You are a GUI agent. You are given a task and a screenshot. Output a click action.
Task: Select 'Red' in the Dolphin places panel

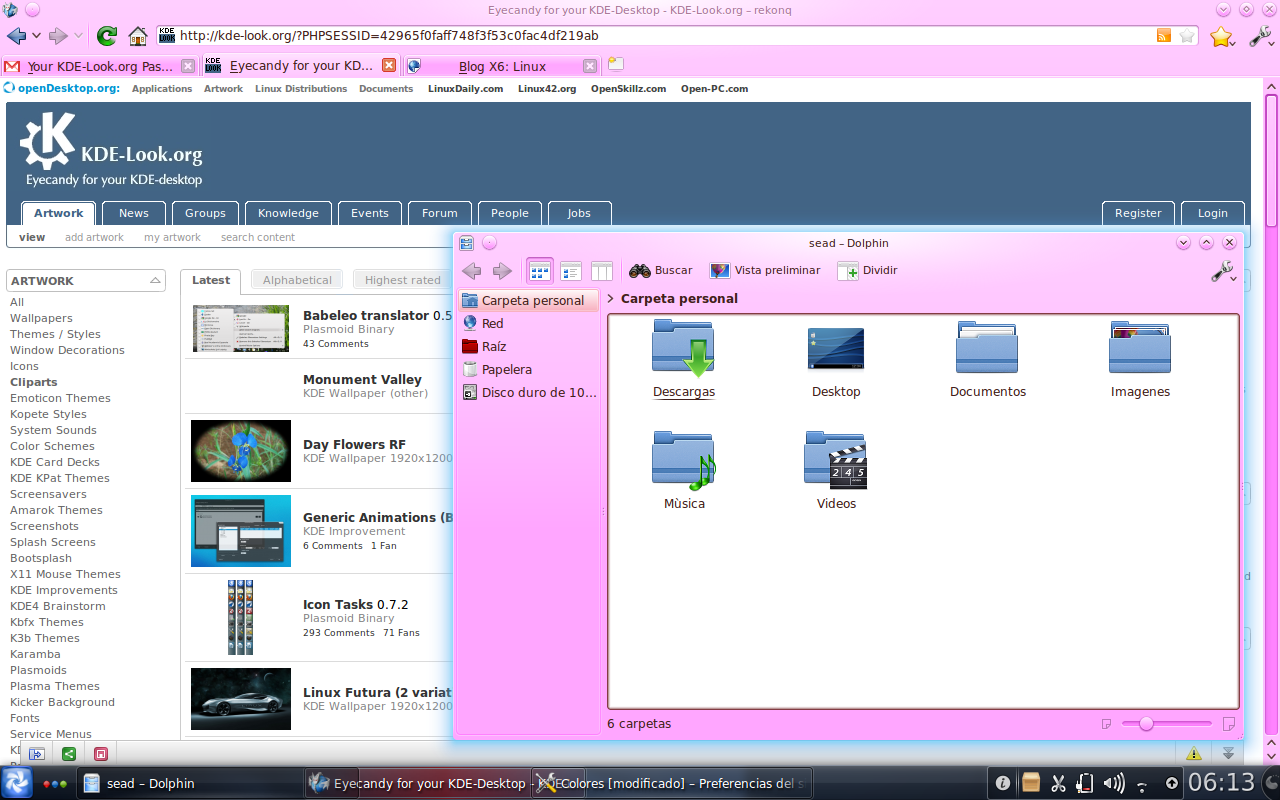pos(530,323)
